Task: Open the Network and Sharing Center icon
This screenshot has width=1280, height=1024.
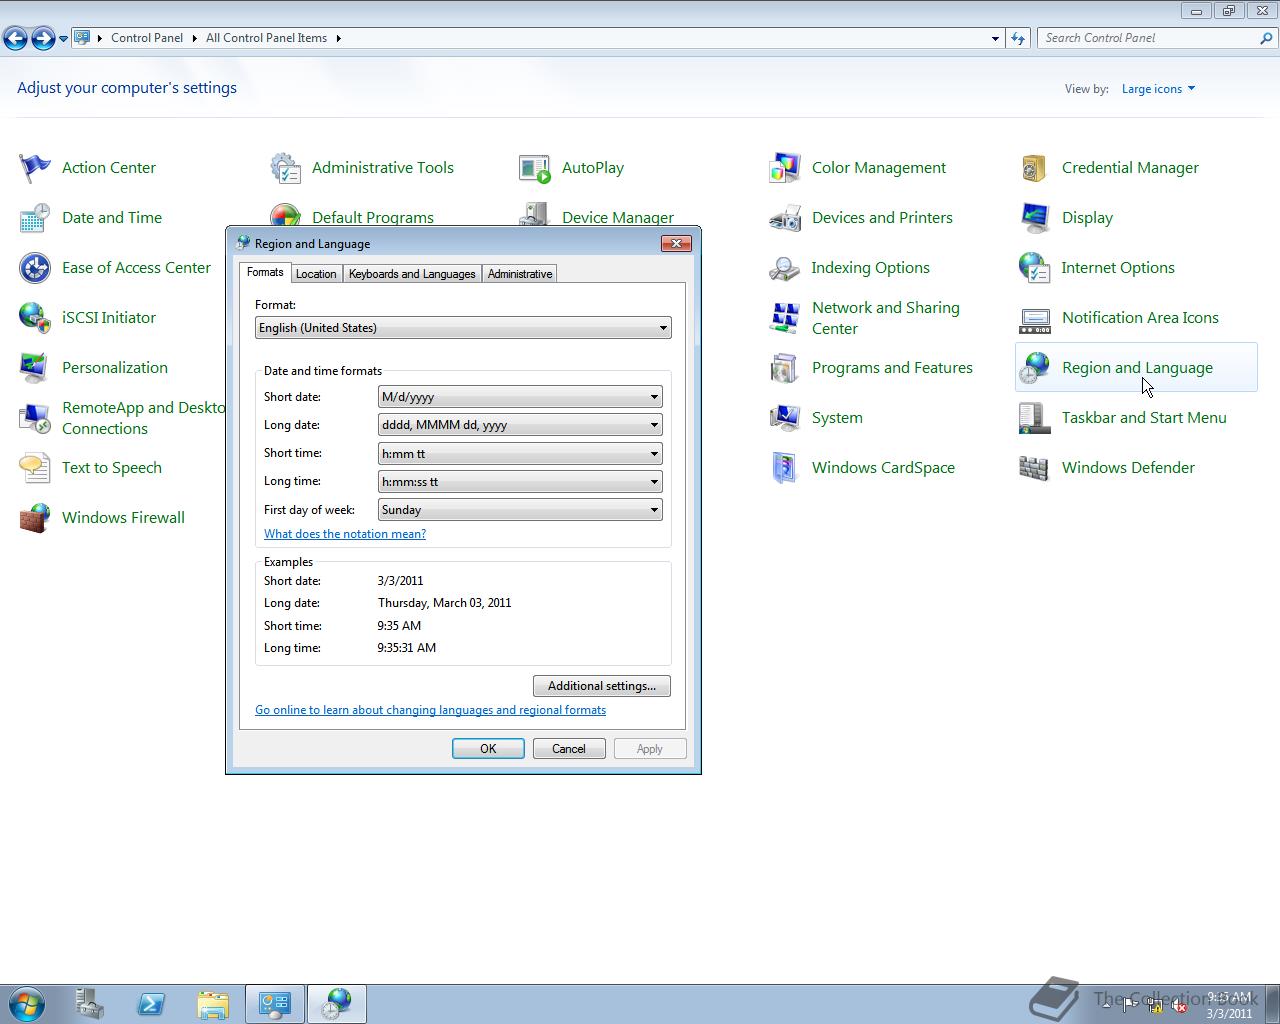Action: pos(785,318)
